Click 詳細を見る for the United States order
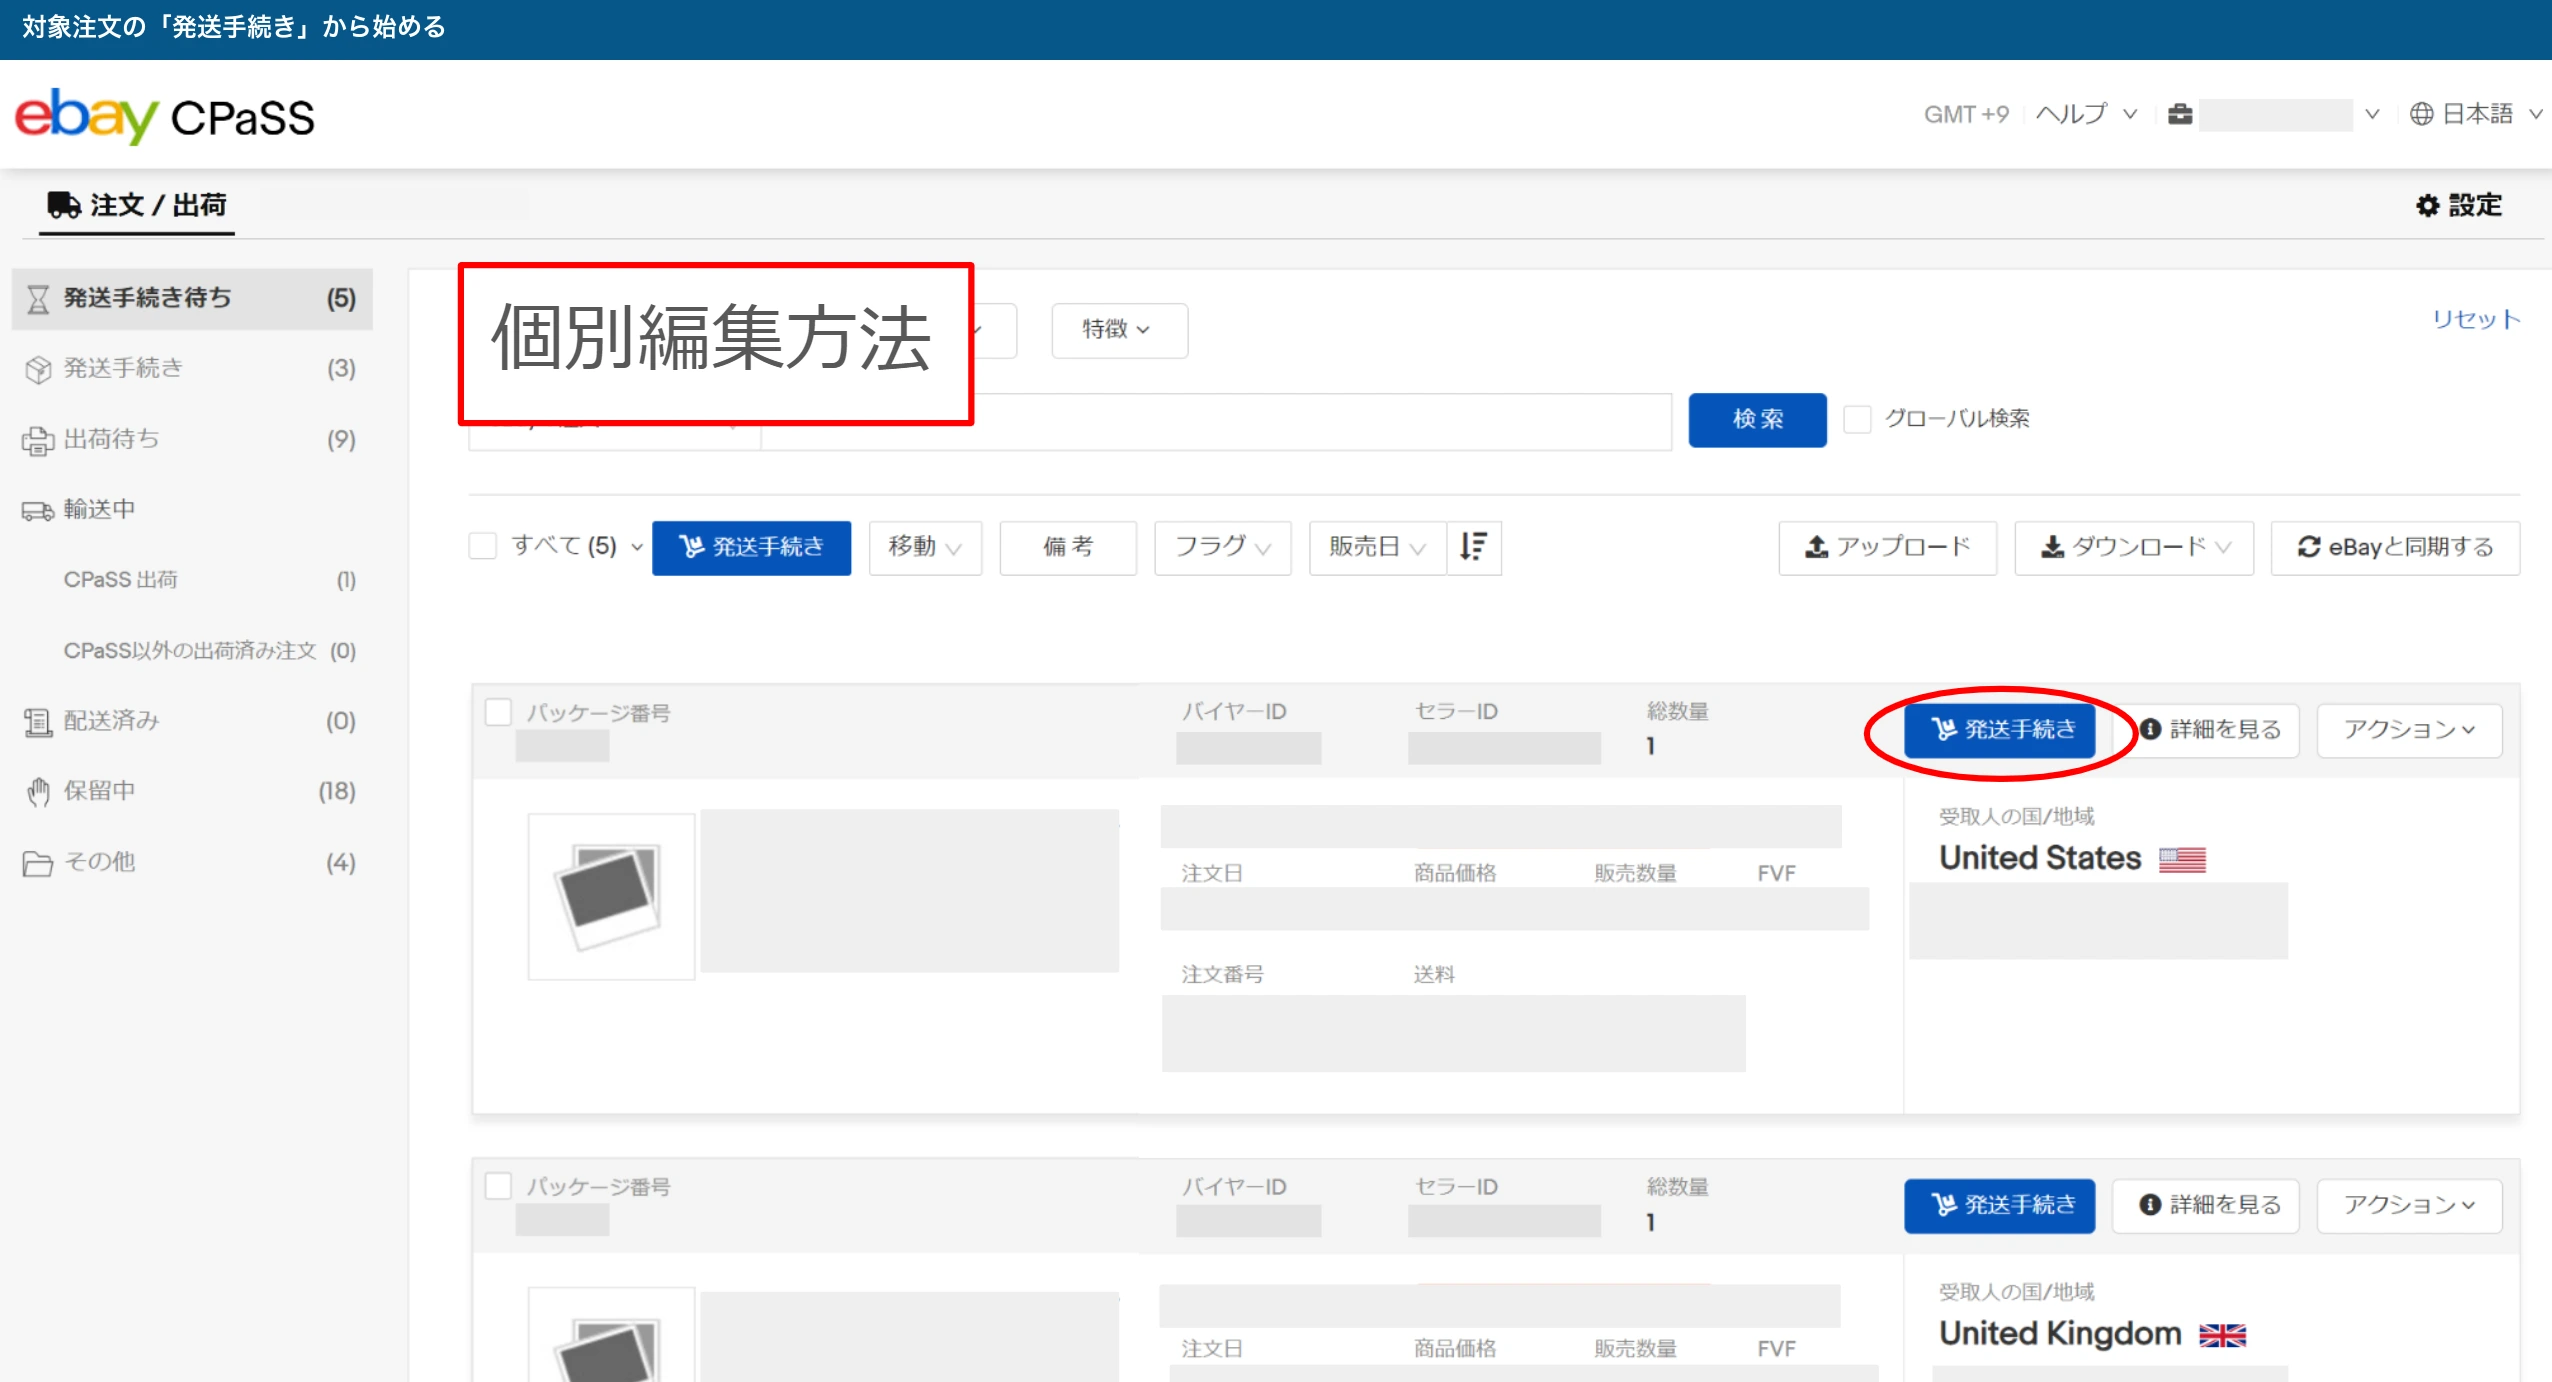The image size is (2552, 1382). [2206, 730]
